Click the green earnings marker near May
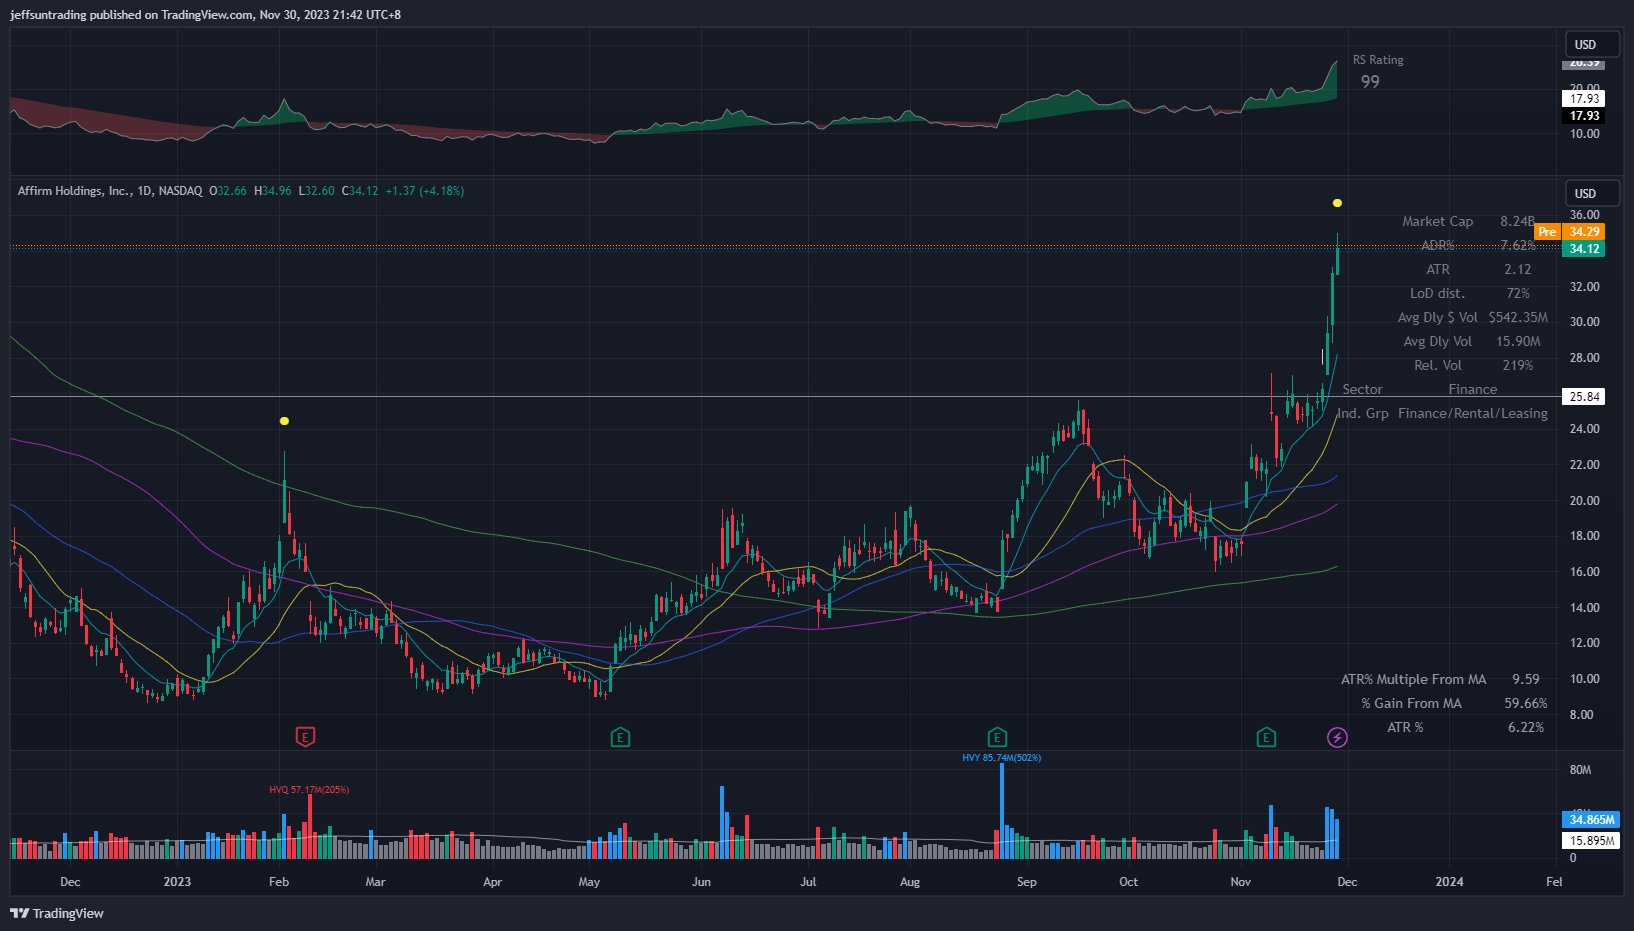Viewport: 1634px width, 931px height. [620, 737]
